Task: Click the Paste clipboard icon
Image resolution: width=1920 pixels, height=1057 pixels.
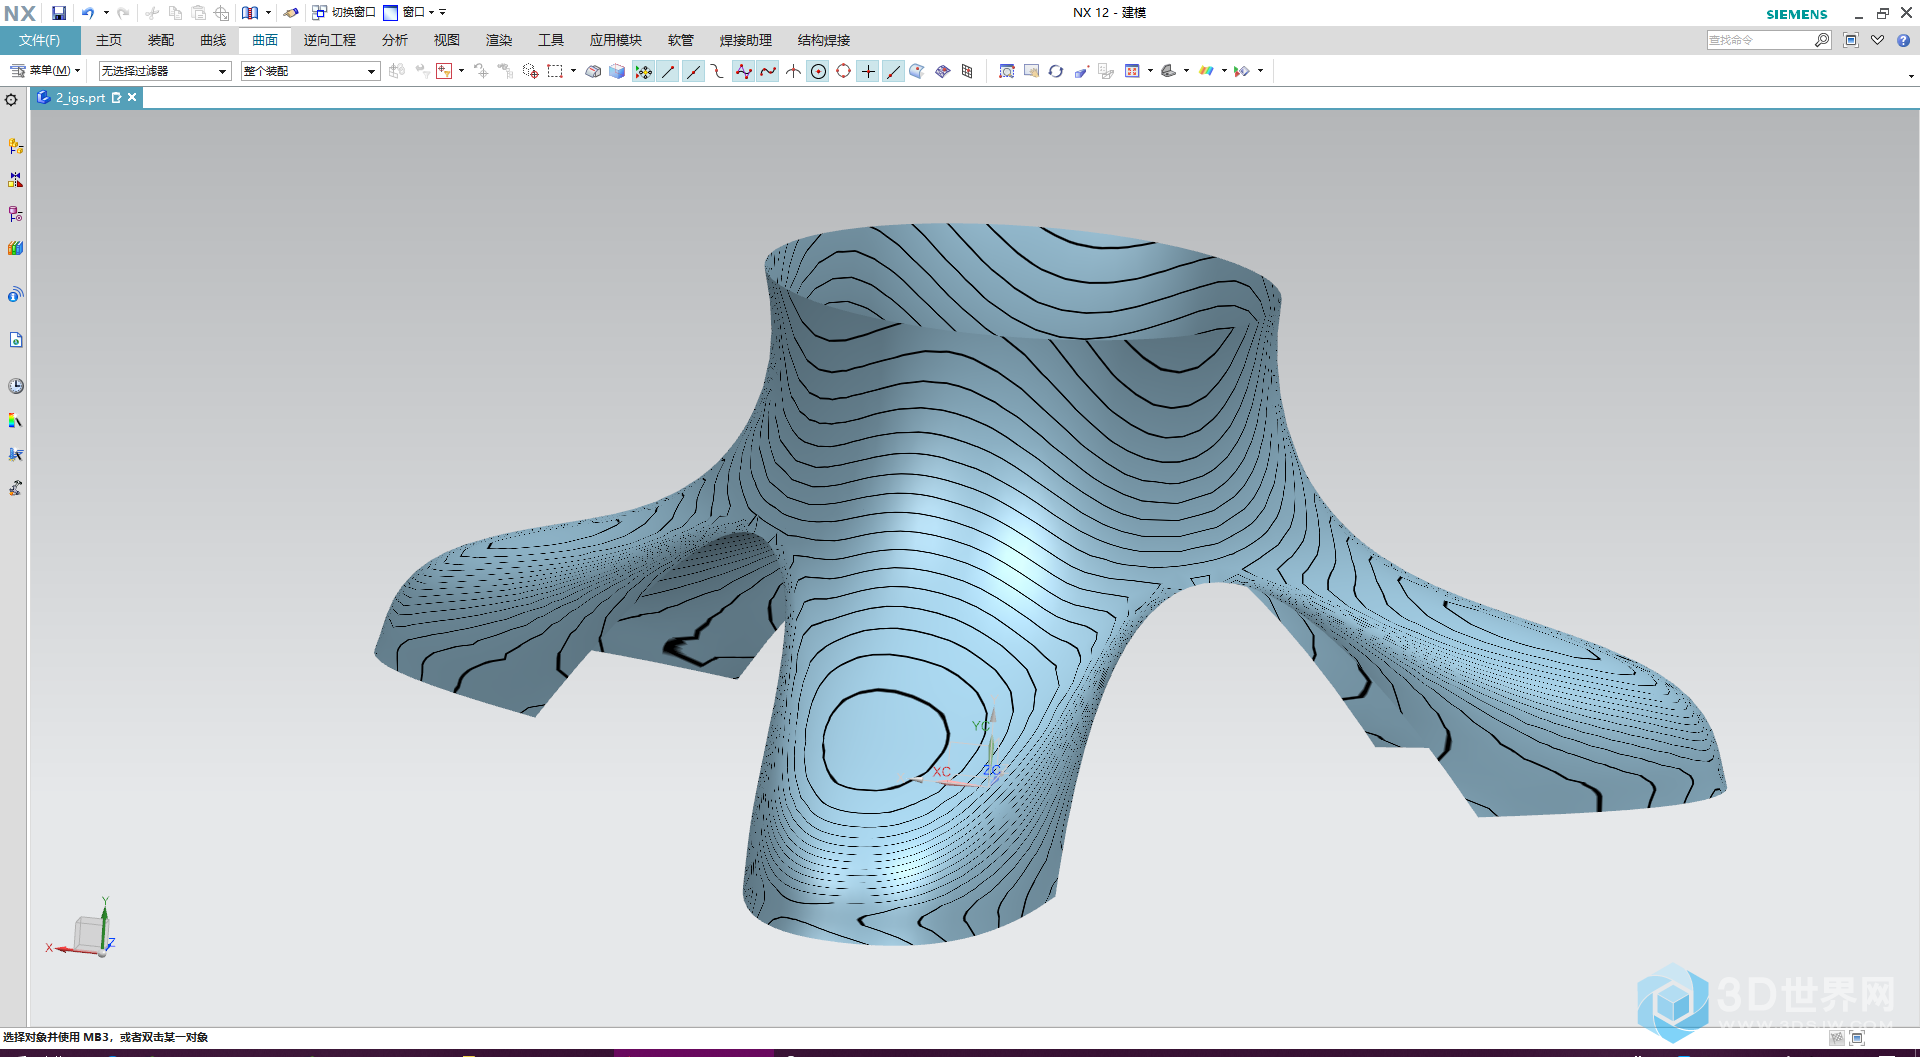Action: (198, 13)
